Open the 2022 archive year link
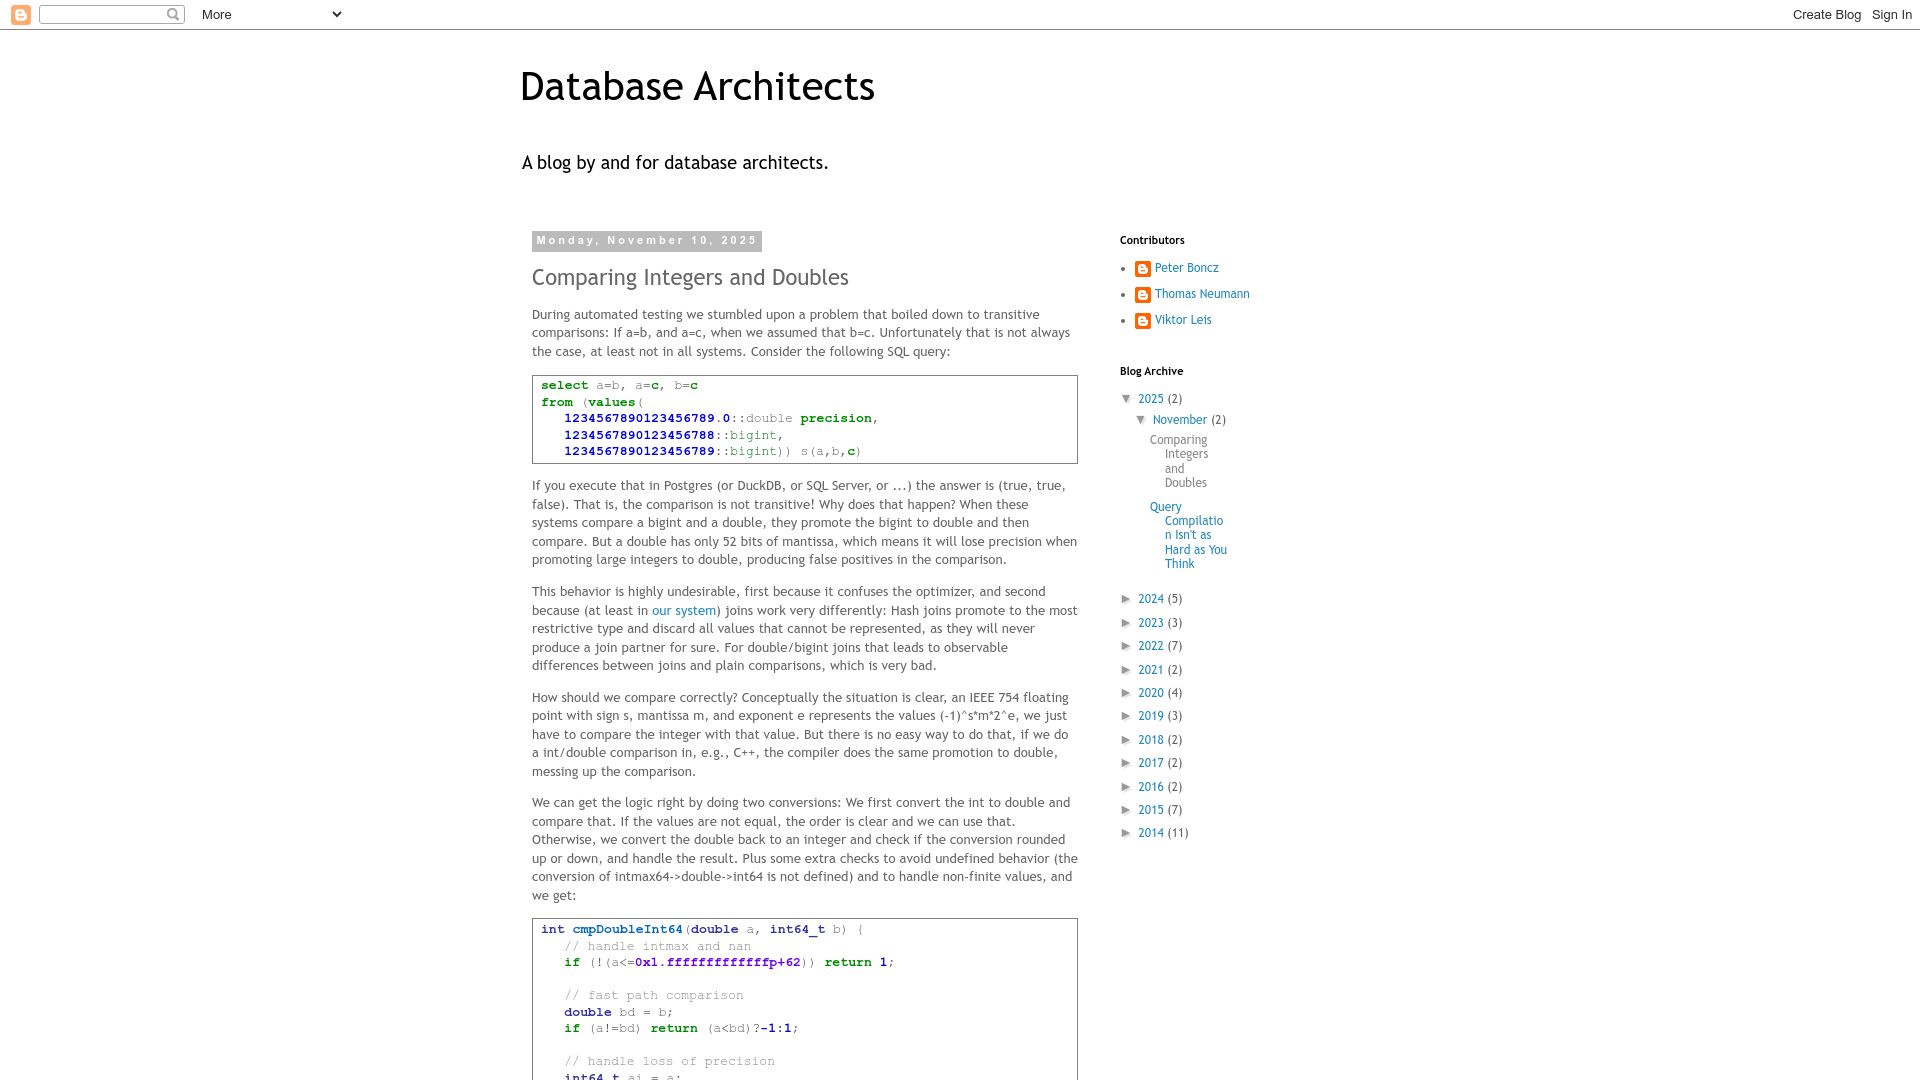Viewport: 1920px width, 1080px height. (1151, 646)
